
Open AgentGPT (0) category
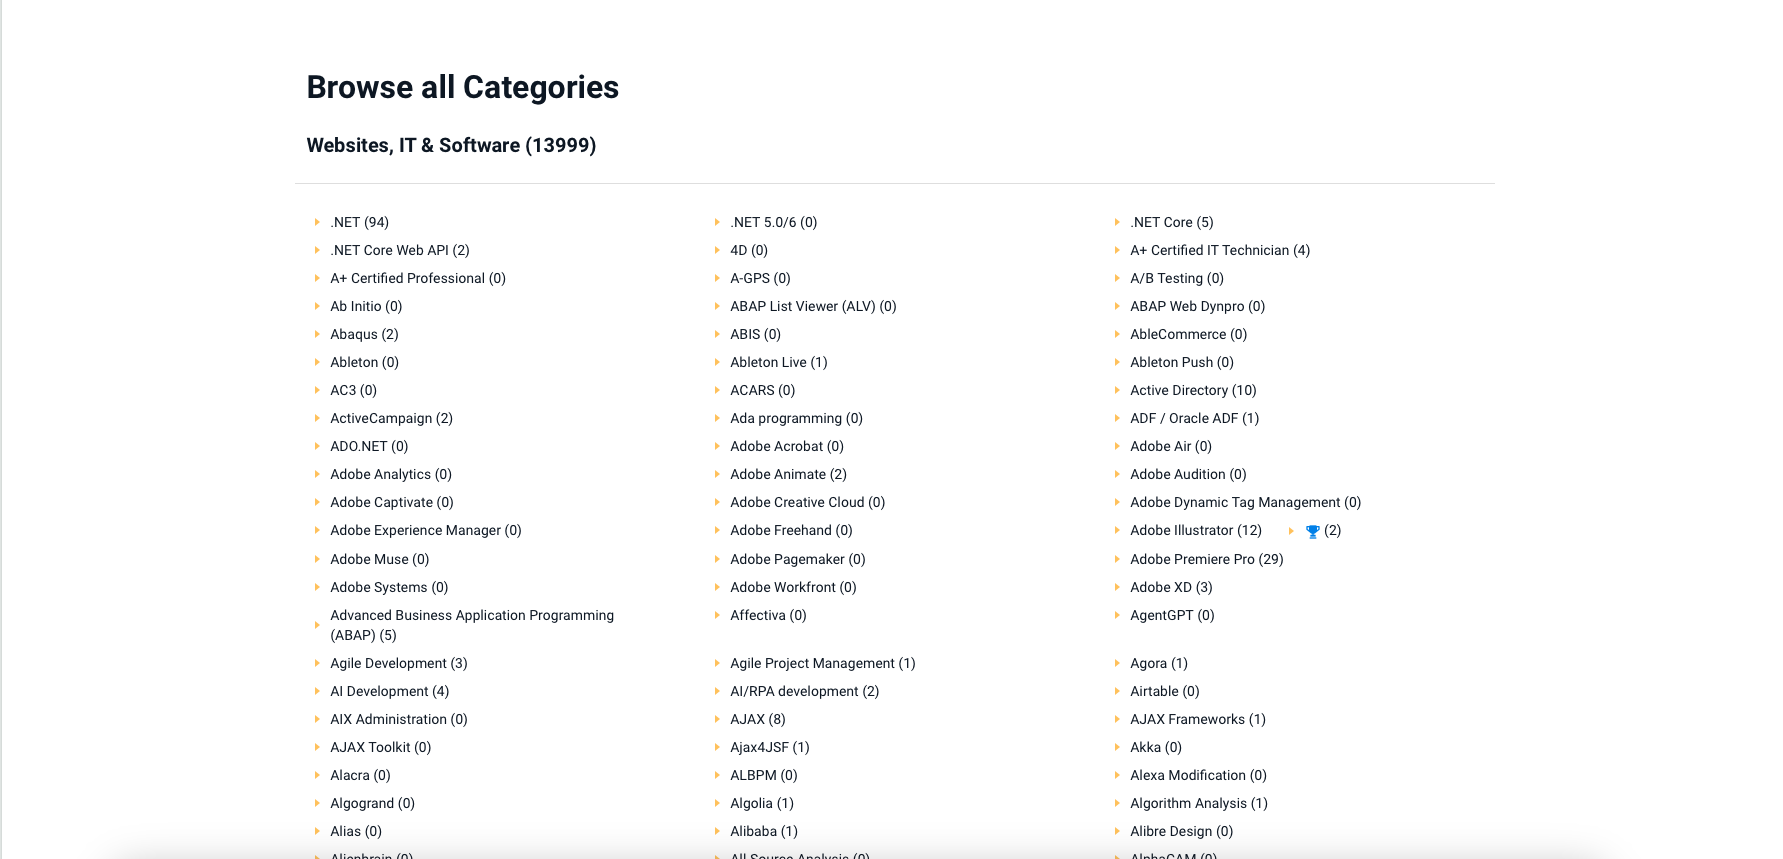1171,615
